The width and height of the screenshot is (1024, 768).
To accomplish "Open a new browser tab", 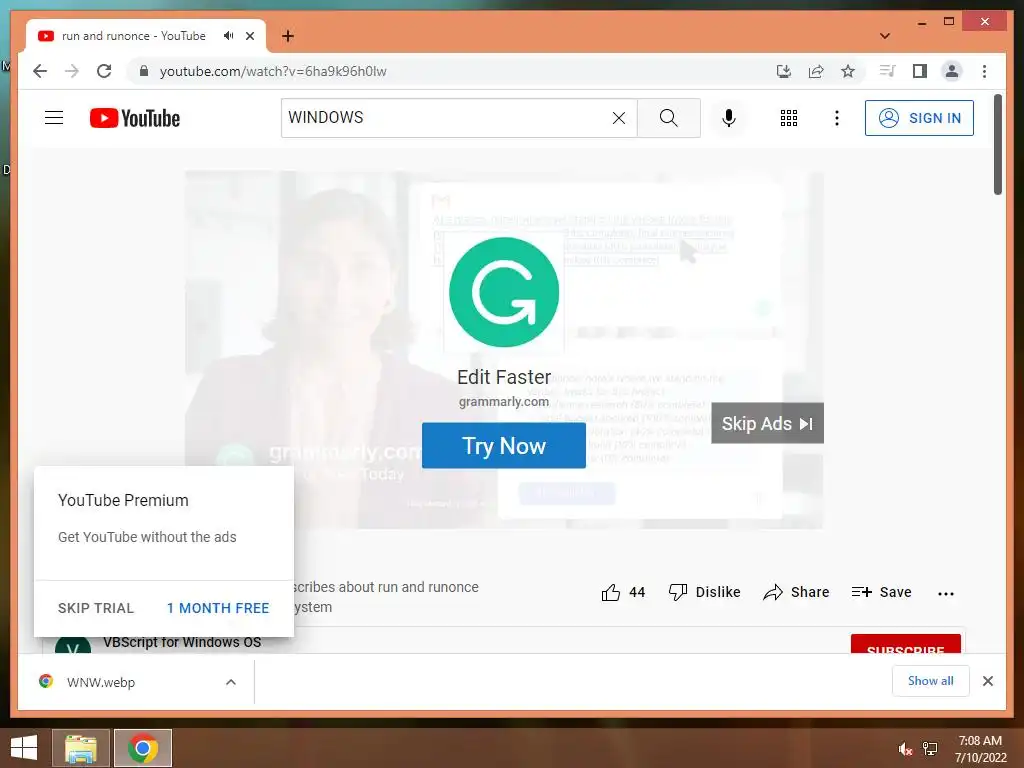I will coord(288,36).
